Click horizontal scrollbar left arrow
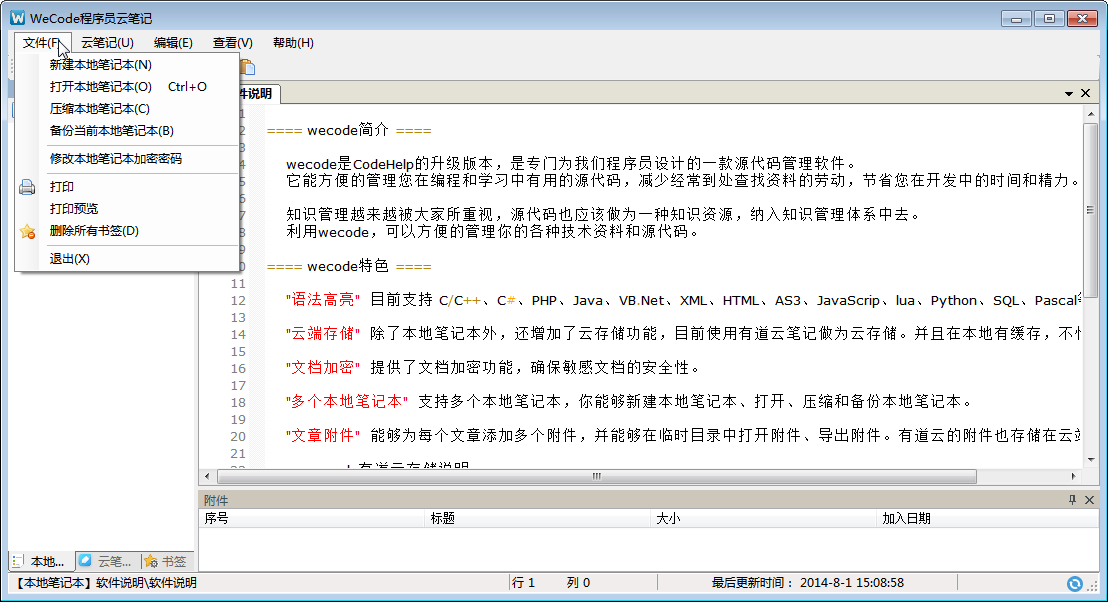Screen dimensions: 1108x602 click(207, 476)
